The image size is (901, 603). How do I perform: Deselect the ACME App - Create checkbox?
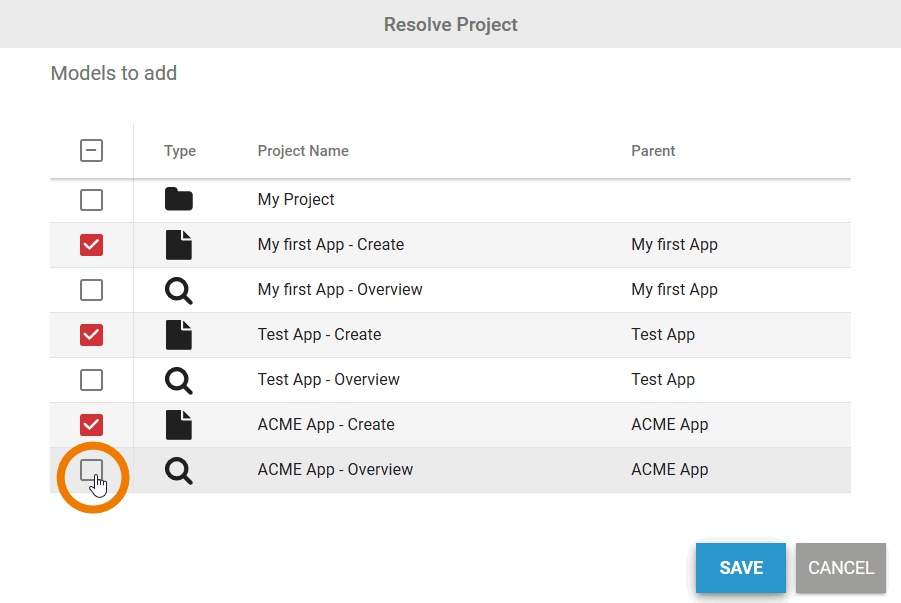pos(91,425)
